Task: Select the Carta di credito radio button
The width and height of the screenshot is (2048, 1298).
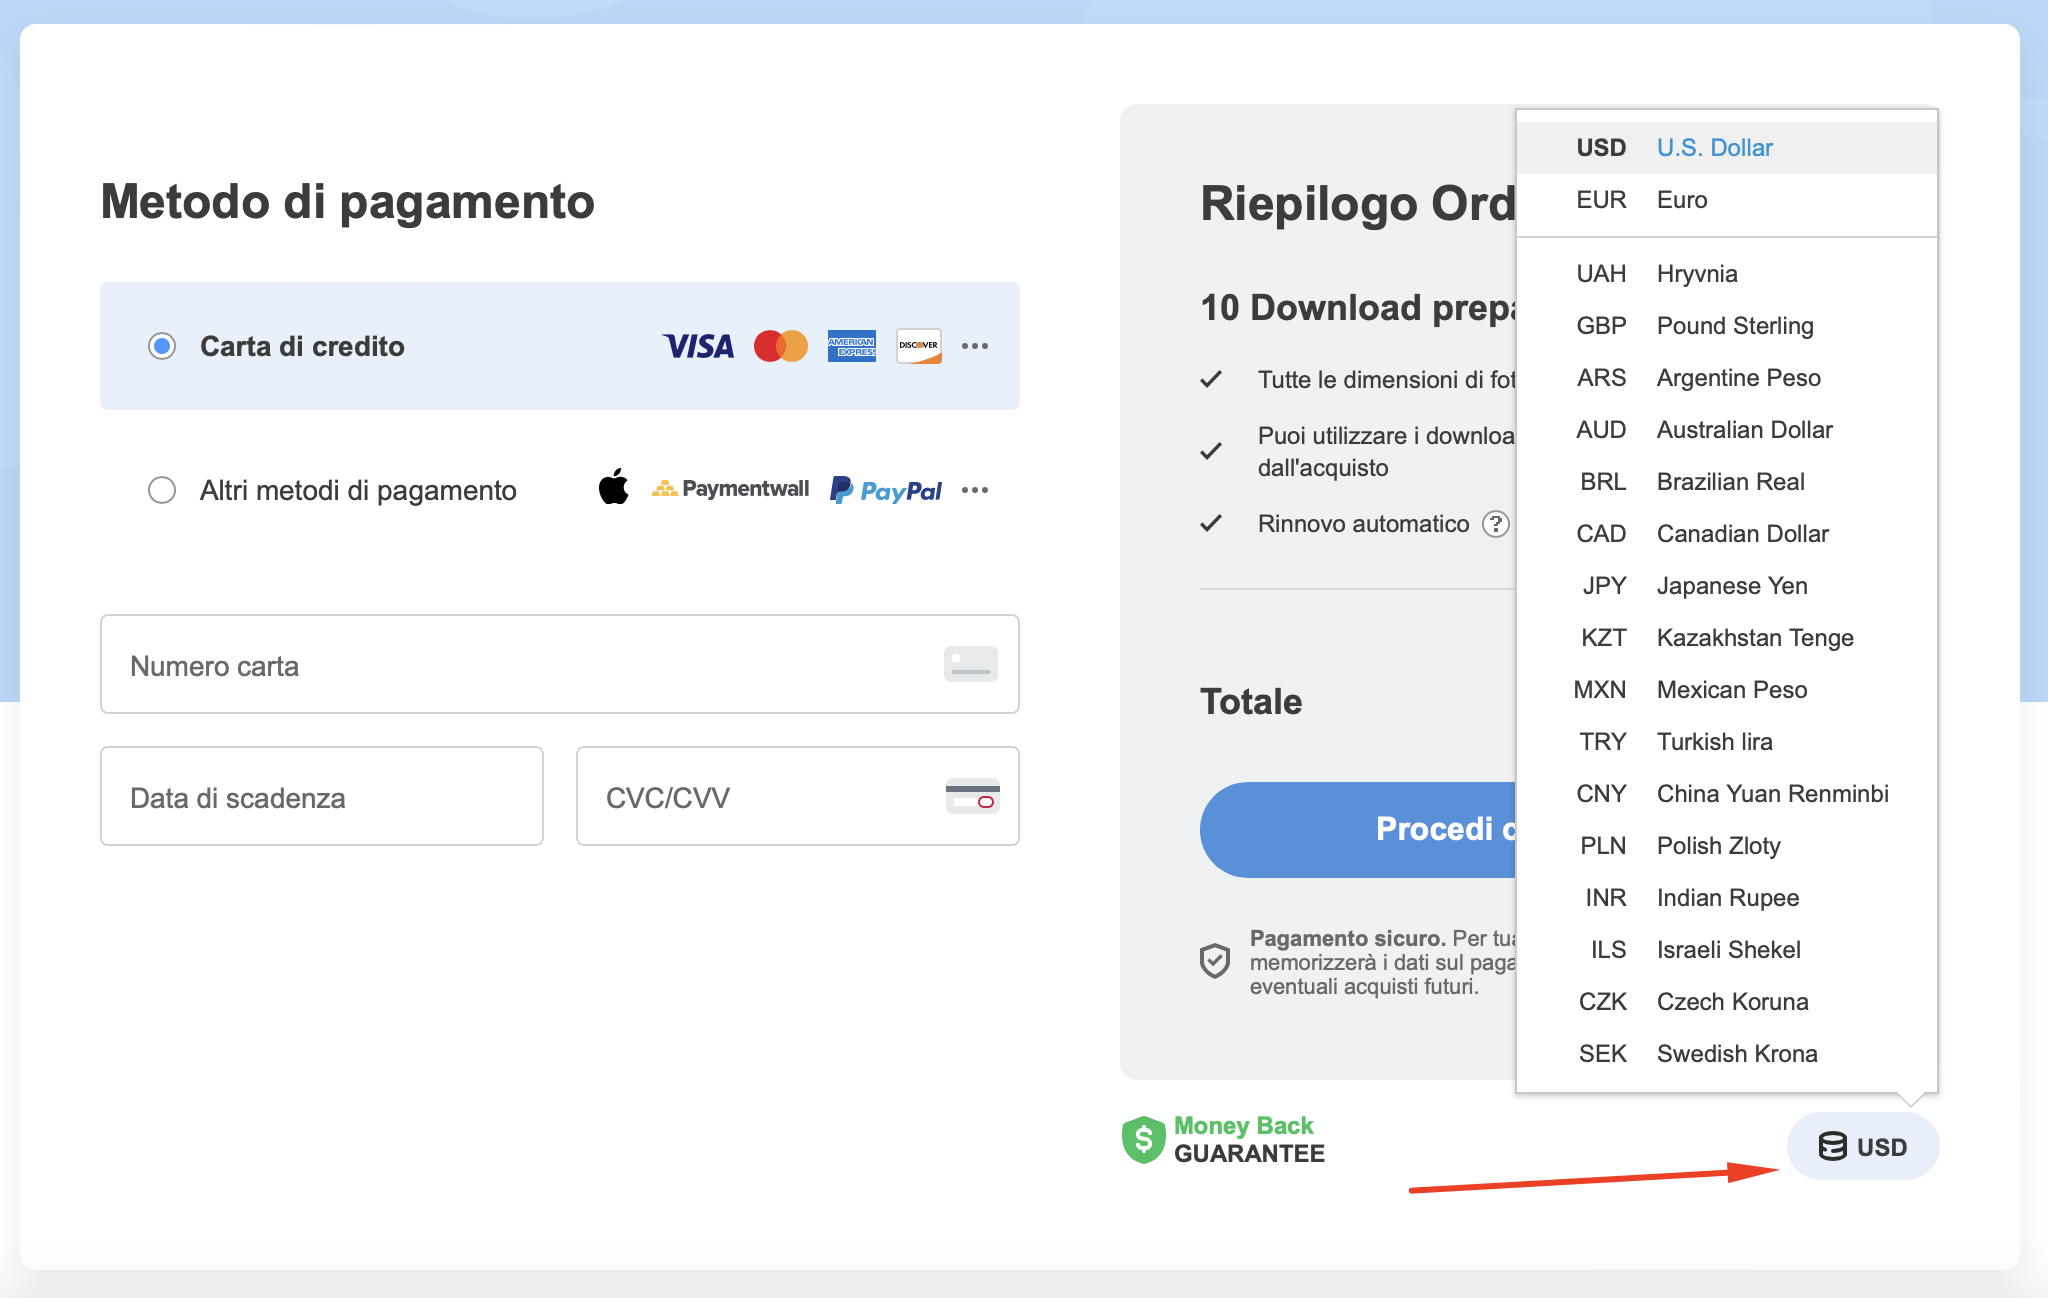Action: pos(161,346)
